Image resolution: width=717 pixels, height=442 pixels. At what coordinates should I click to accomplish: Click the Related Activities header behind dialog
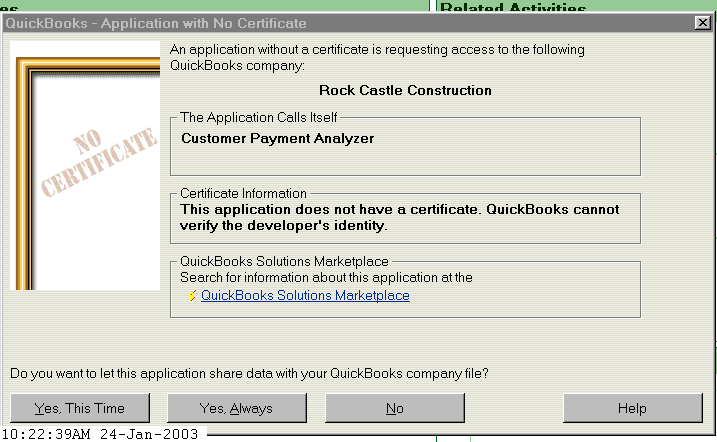[x=513, y=7]
